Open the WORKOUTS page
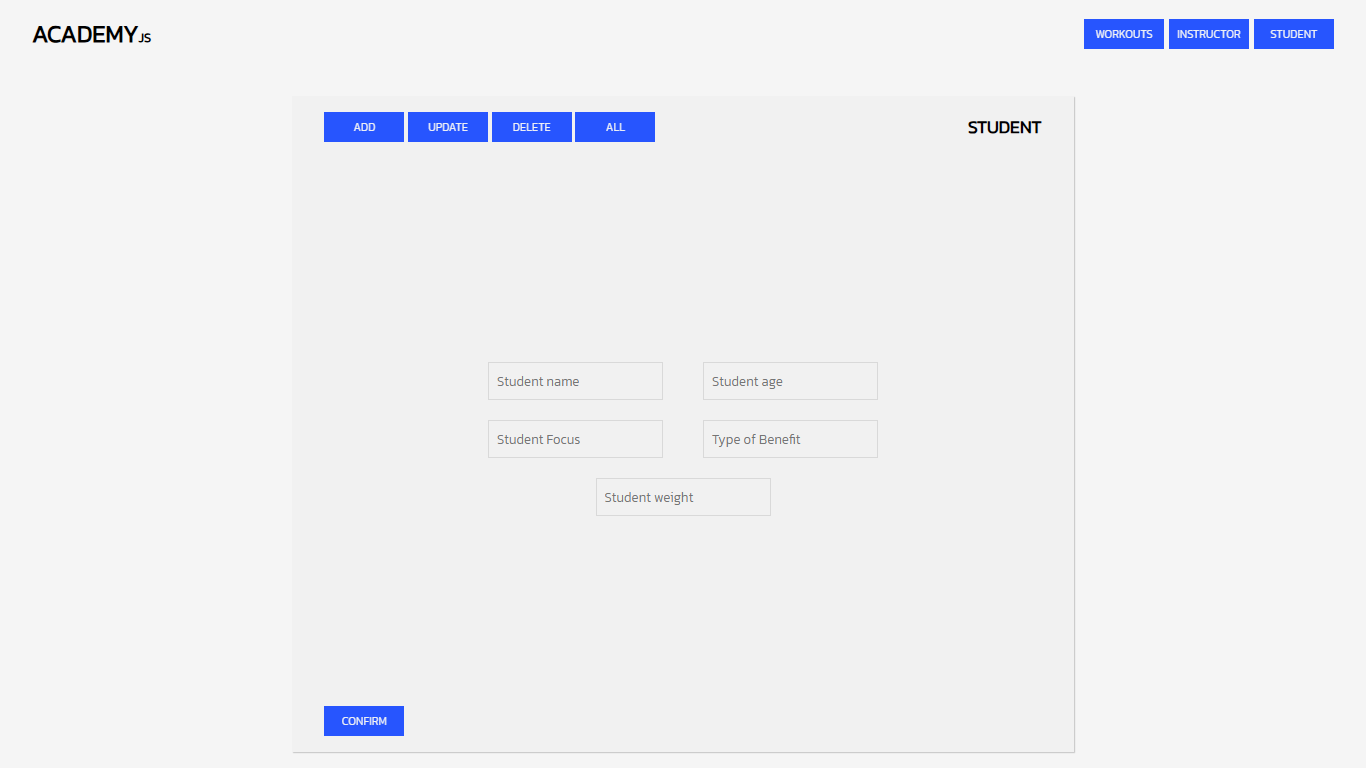 click(1123, 34)
